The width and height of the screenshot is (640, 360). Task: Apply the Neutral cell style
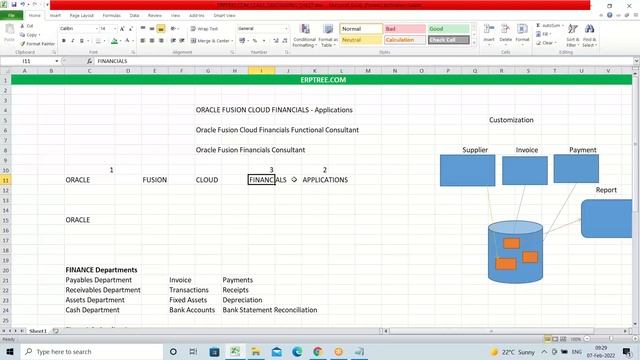(361, 40)
